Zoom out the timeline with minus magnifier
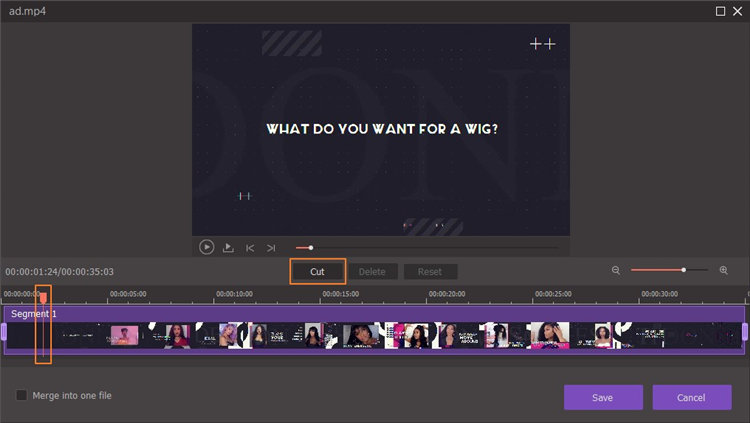The image size is (750, 423). 616,271
